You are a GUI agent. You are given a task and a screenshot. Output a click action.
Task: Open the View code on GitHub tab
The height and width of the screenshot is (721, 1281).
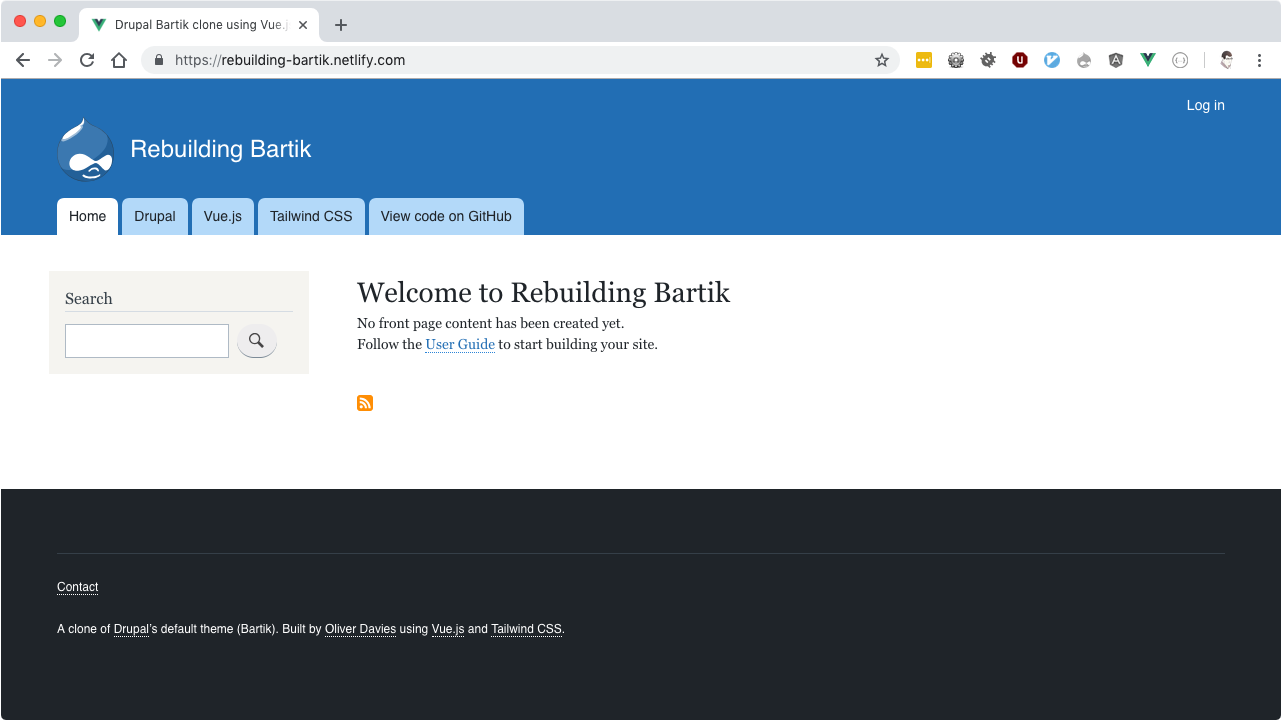[446, 216]
